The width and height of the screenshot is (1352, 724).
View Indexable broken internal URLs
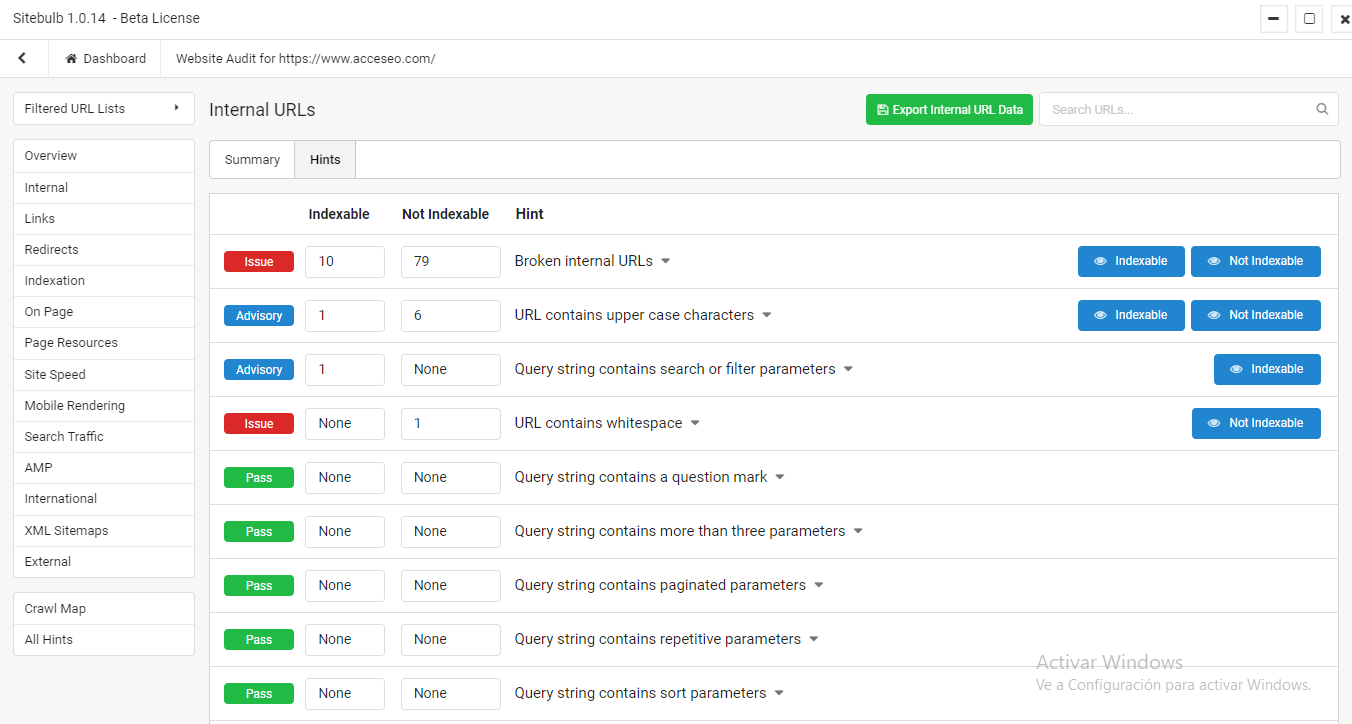click(1131, 261)
